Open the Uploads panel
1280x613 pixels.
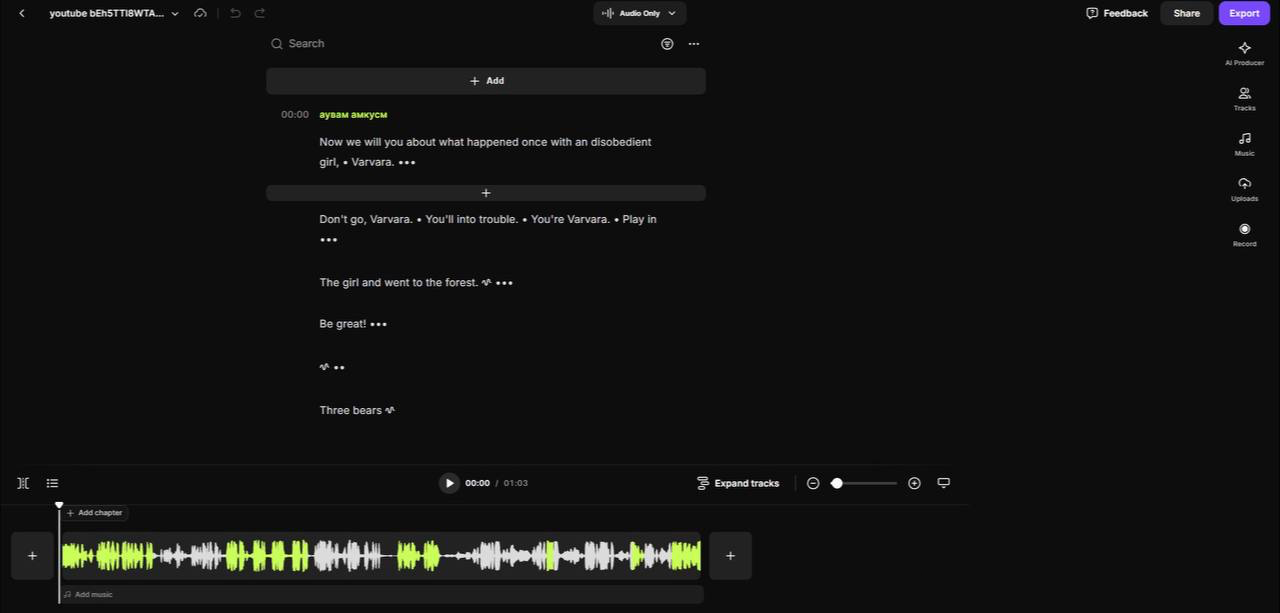[1244, 189]
